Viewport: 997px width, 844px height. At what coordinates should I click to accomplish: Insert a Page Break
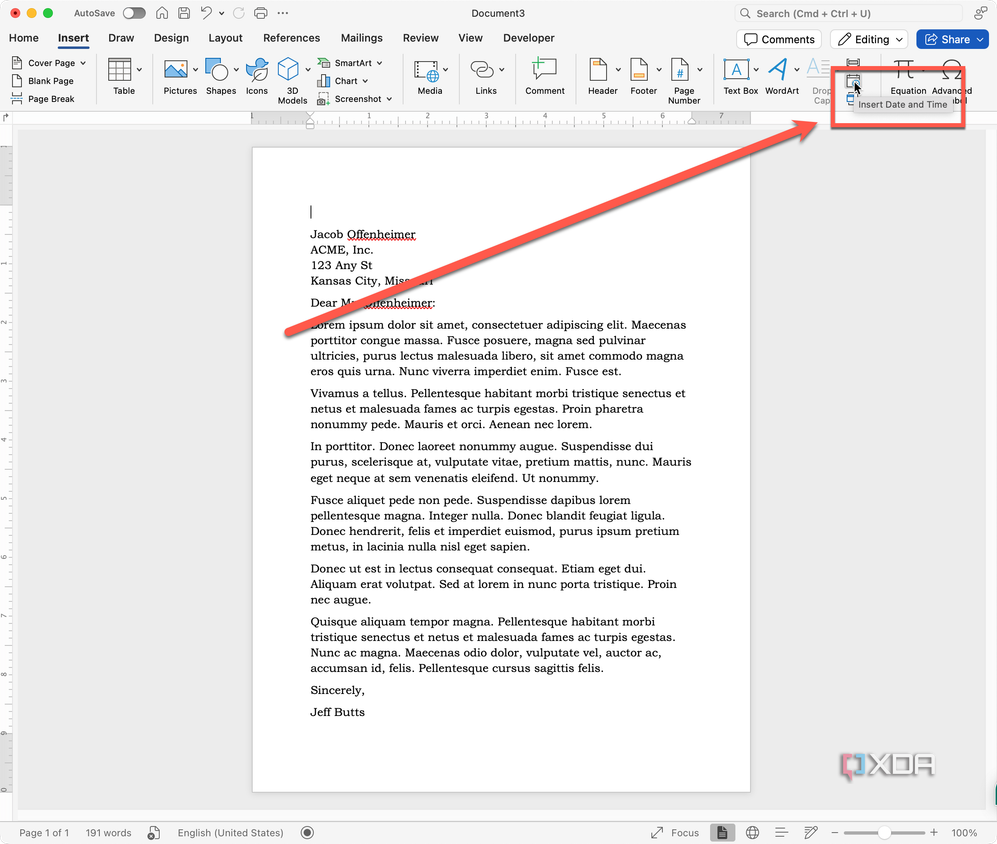click(x=43, y=99)
